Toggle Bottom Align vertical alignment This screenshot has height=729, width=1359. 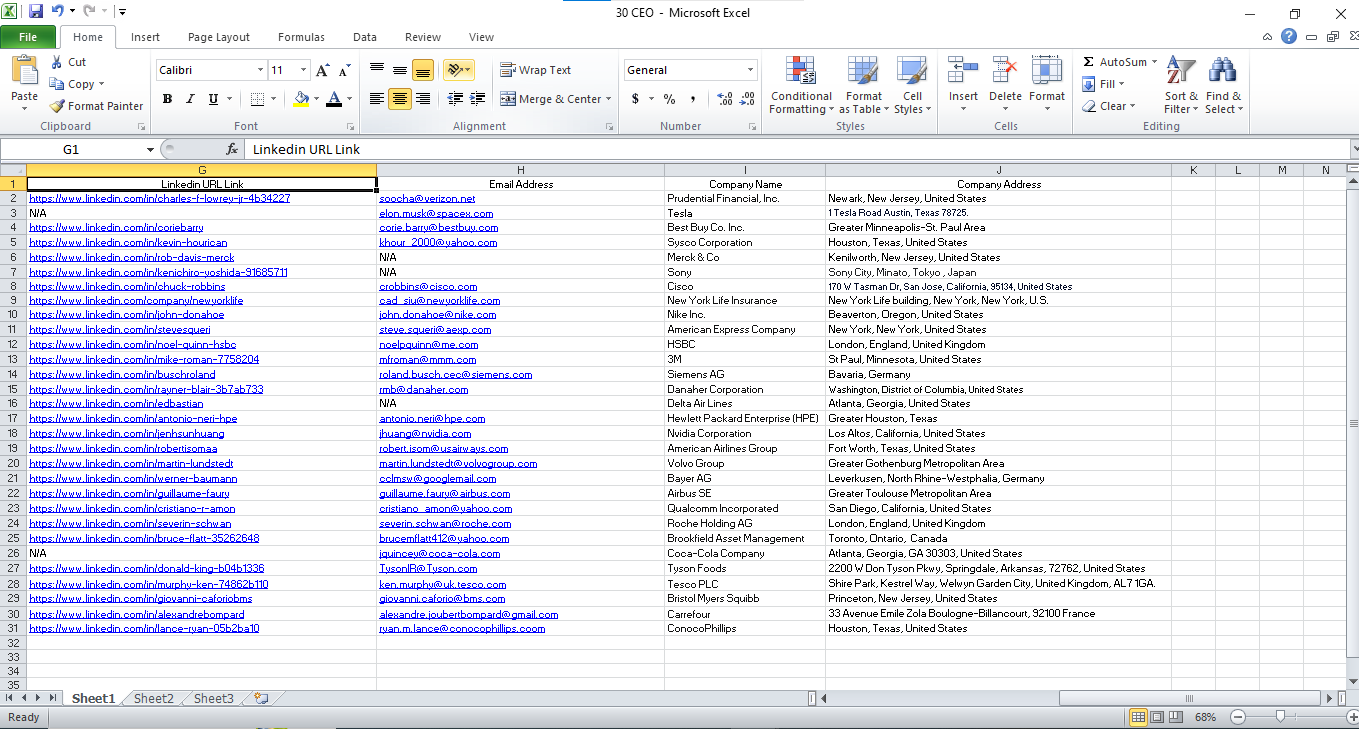click(422, 70)
